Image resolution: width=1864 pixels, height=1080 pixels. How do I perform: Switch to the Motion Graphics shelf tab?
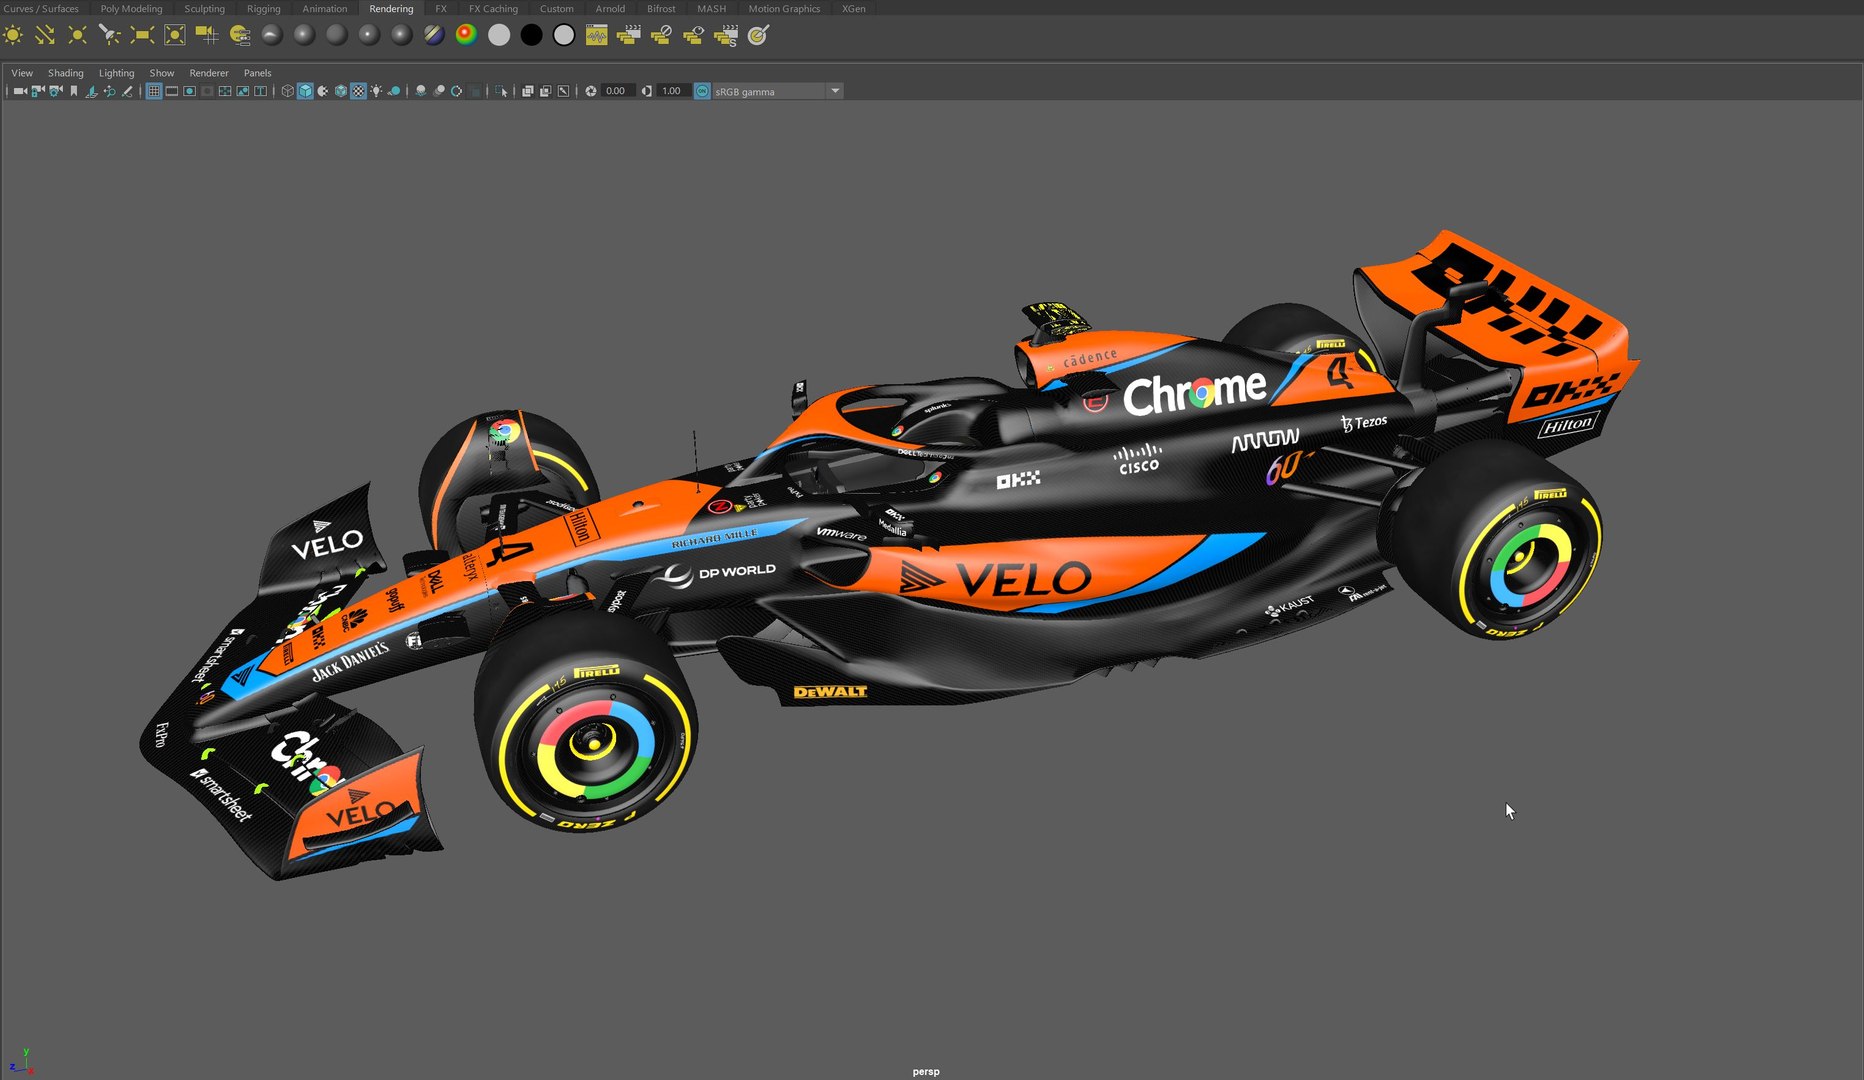click(784, 8)
